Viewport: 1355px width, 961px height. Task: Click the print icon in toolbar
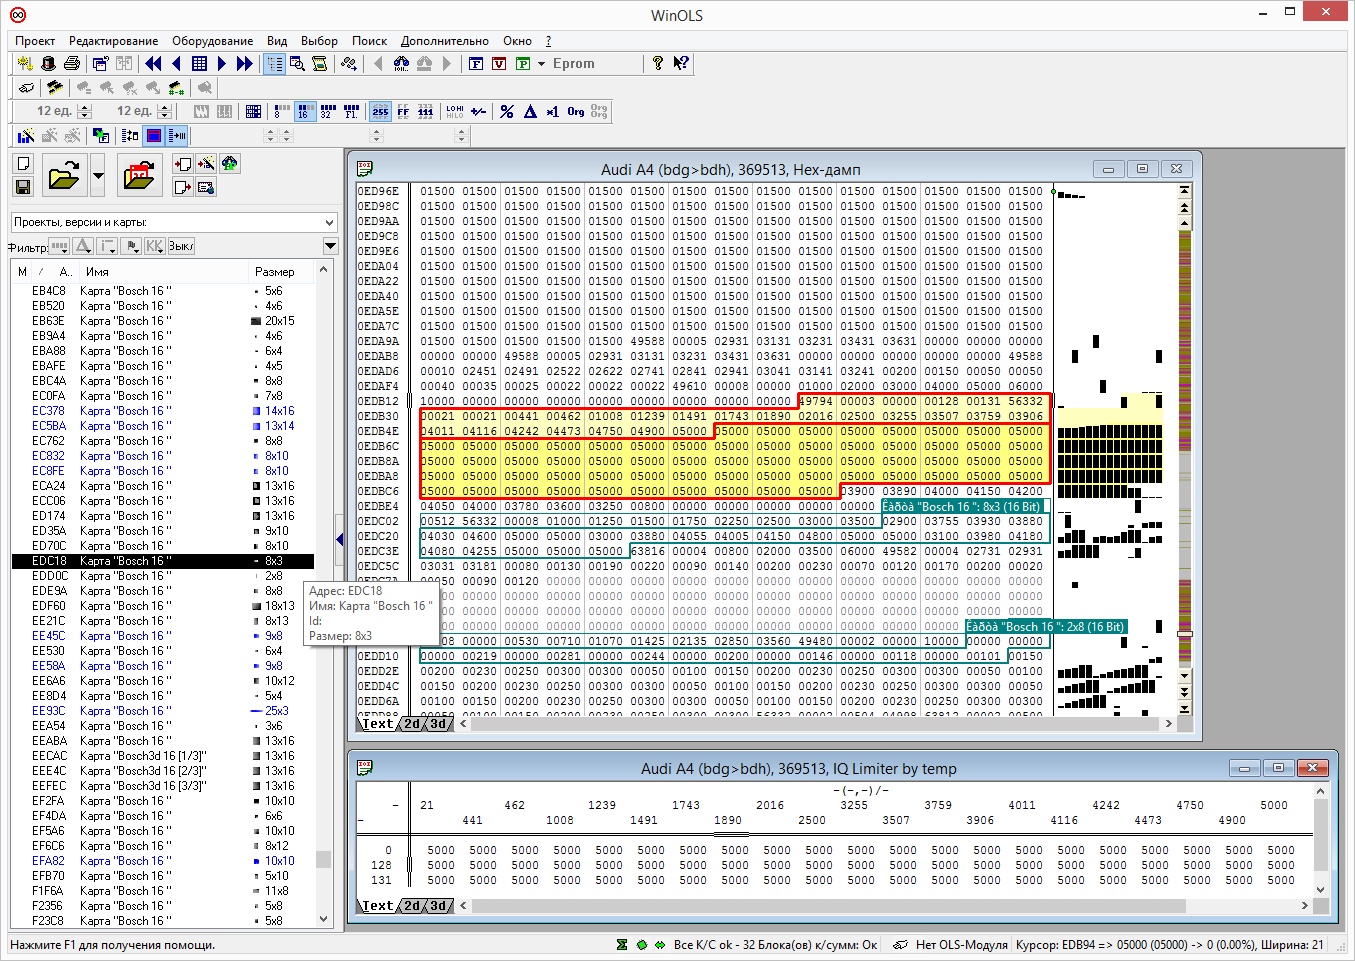[x=71, y=63]
